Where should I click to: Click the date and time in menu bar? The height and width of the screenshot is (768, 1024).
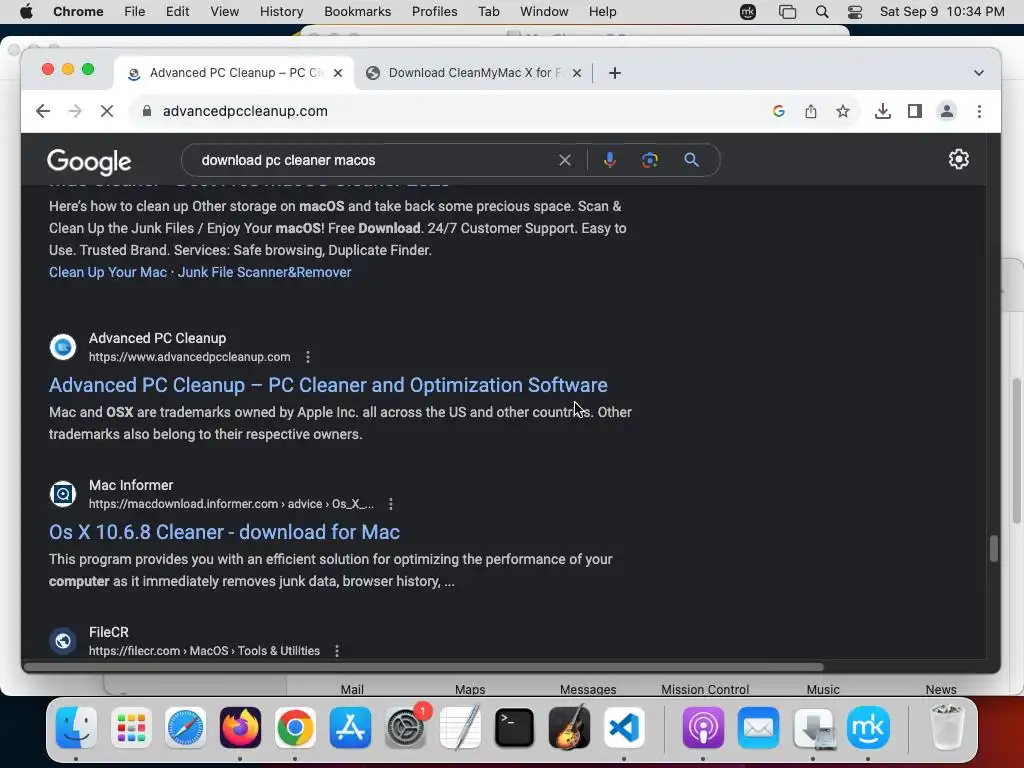(x=942, y=12)
